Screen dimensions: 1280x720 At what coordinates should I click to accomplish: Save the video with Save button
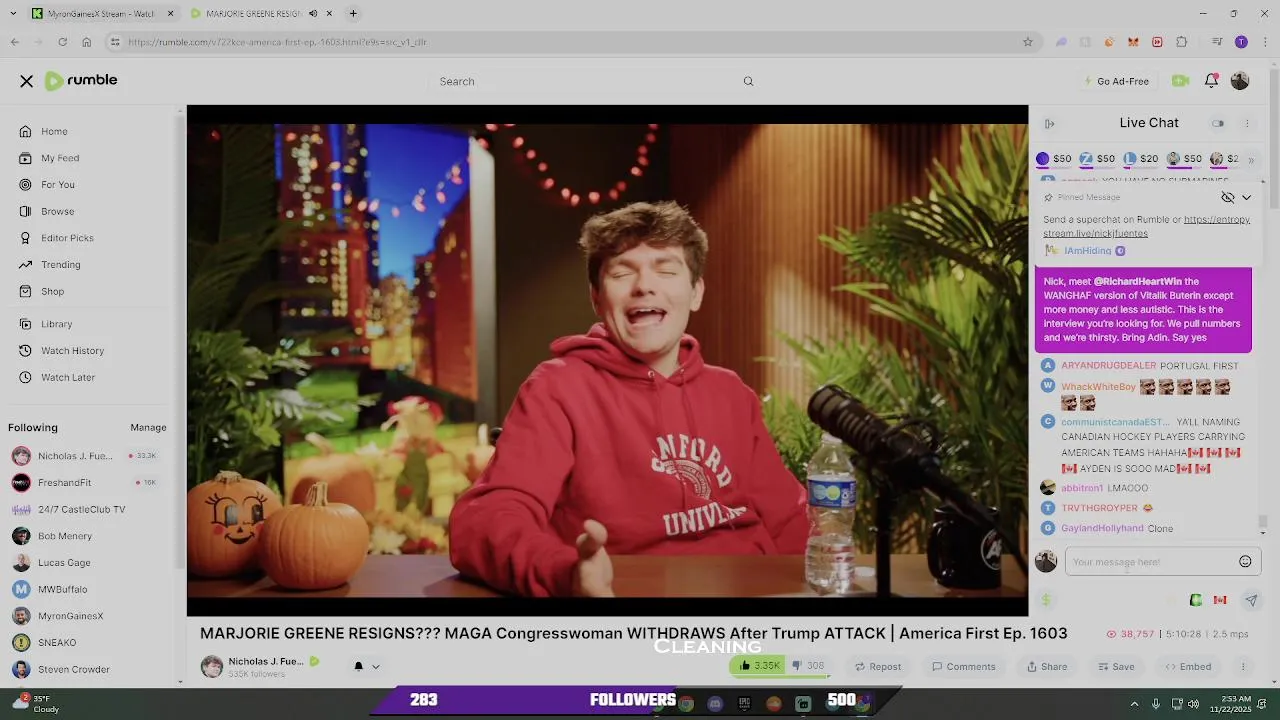click(x=1116, y=666)
